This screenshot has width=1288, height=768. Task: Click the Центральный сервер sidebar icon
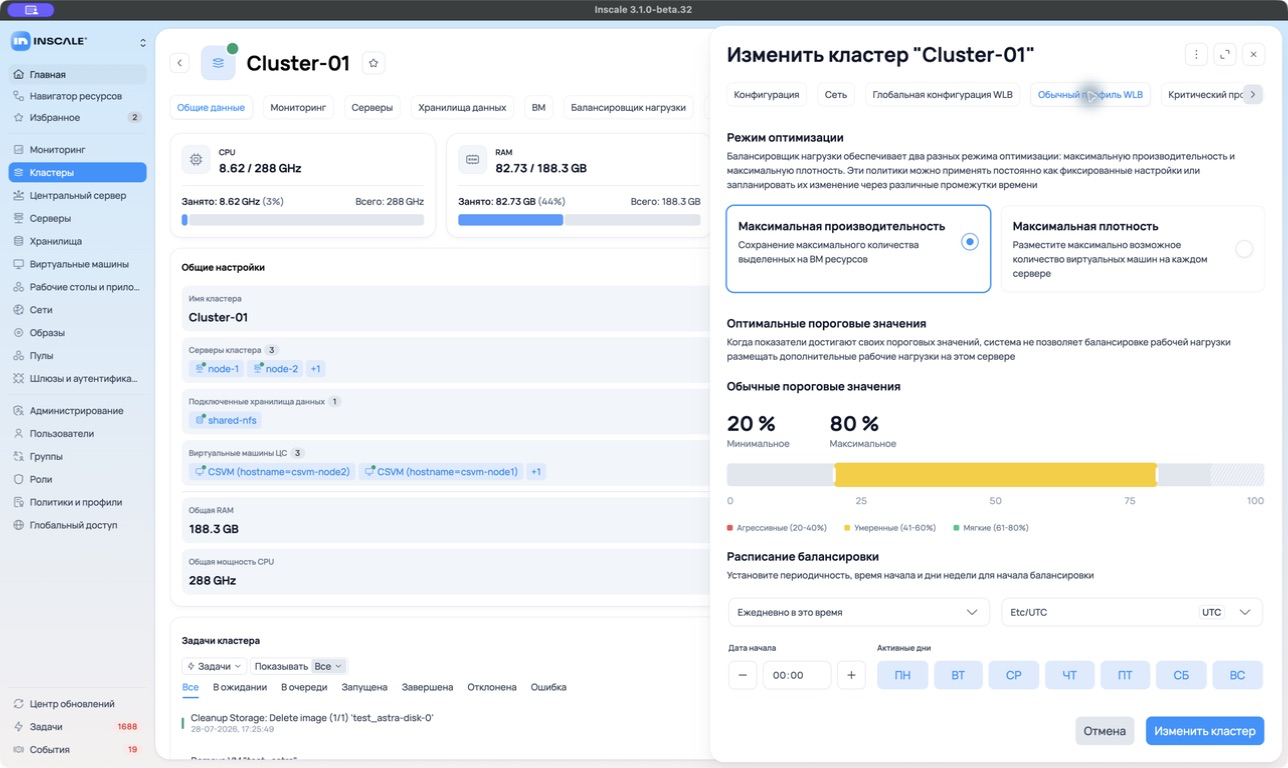(19, 196)
